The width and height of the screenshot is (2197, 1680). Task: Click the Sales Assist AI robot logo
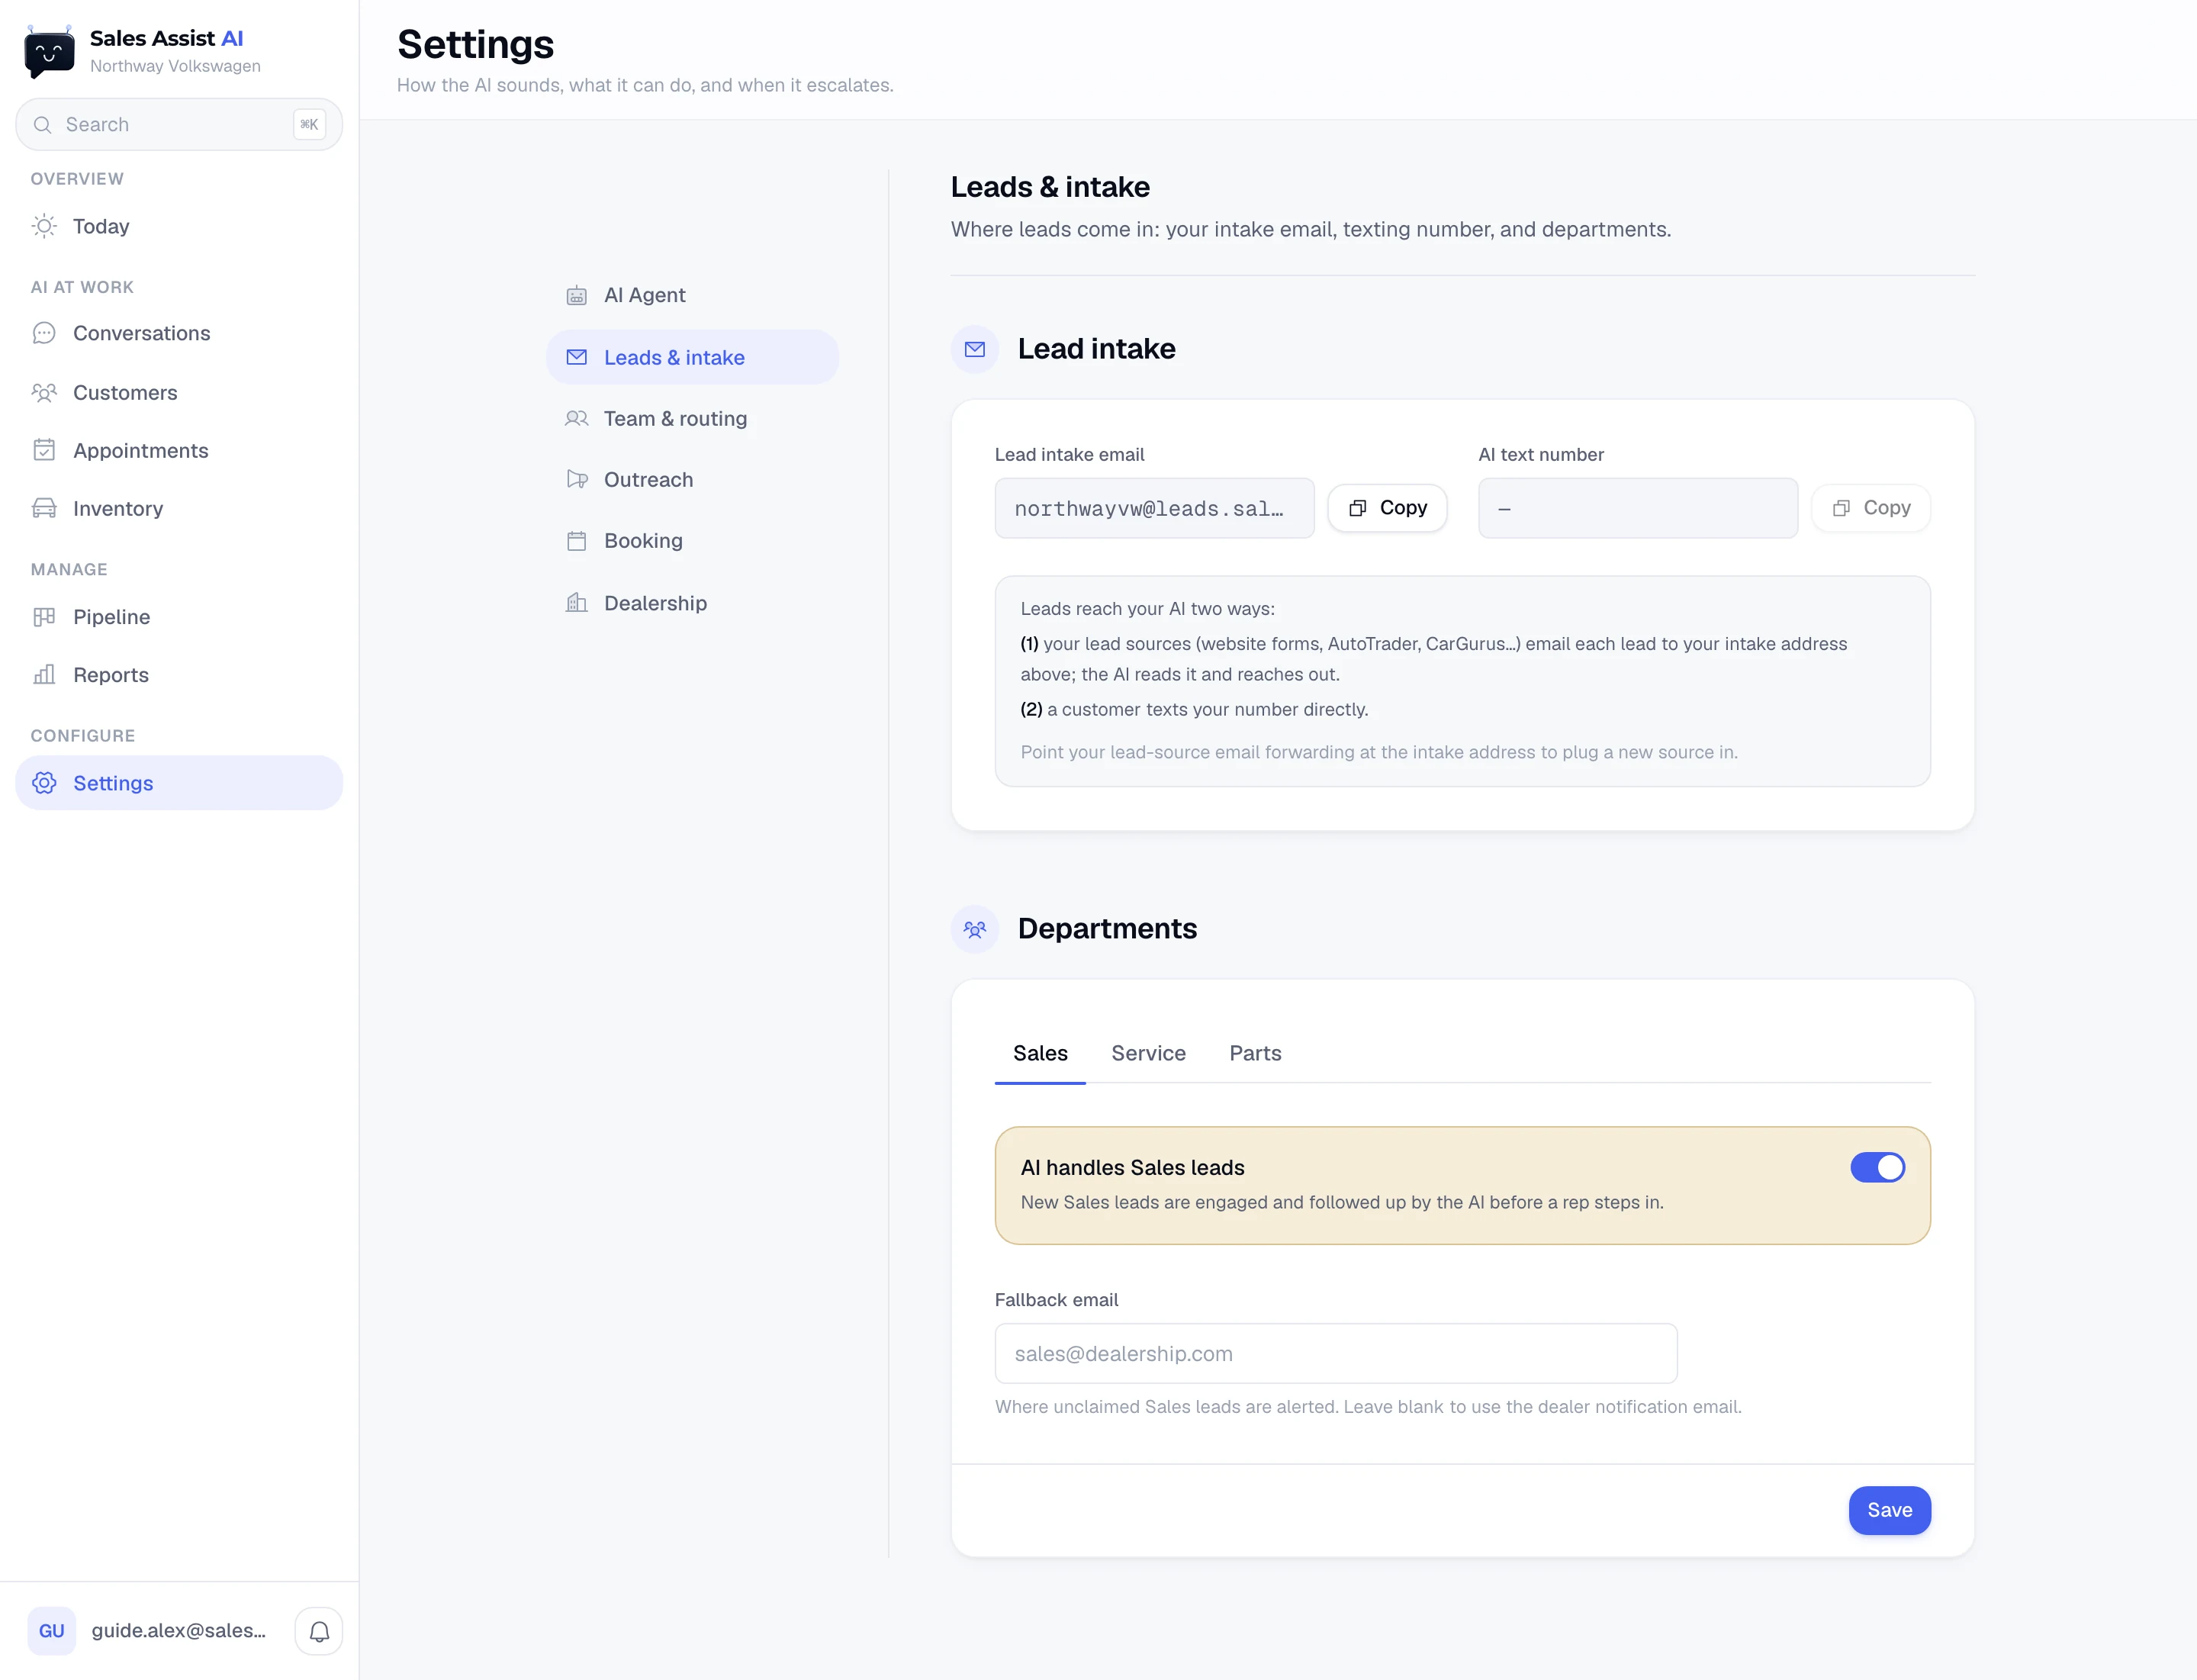49,51
